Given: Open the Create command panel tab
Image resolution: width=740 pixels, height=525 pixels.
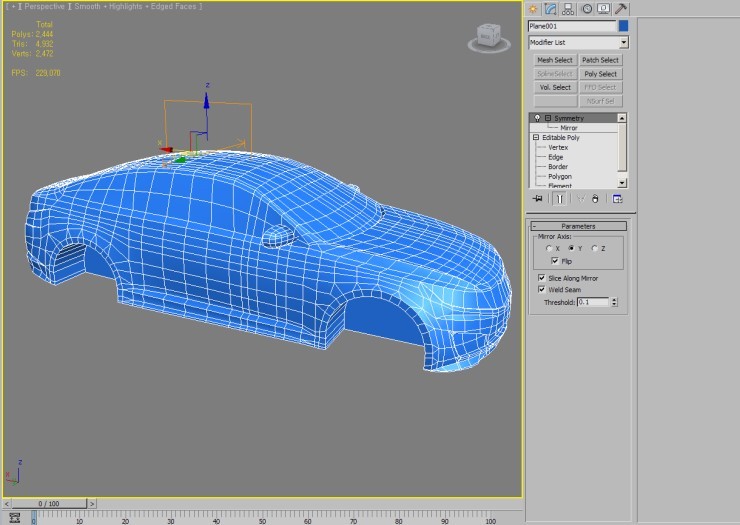Looking at the screenshot, I should coord(533,9).
